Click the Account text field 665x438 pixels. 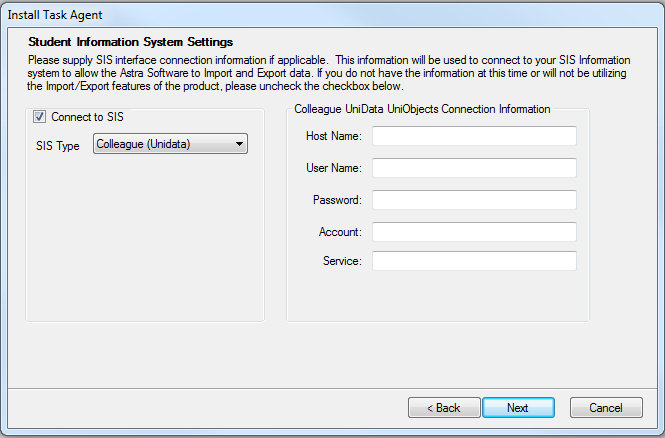click(474, 232)
